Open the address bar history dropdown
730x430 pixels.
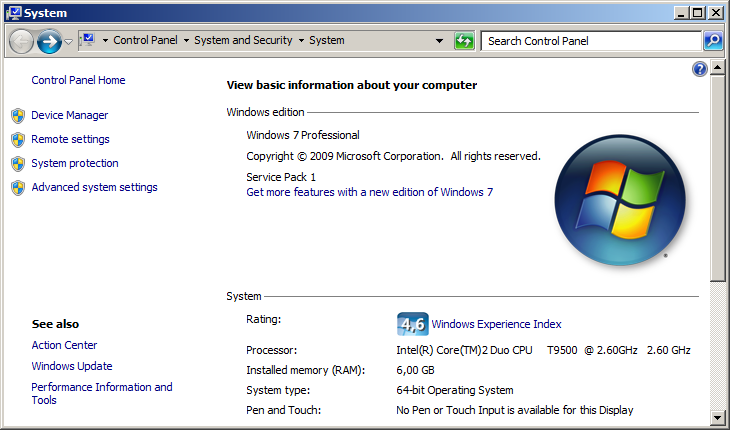point(439,41)
